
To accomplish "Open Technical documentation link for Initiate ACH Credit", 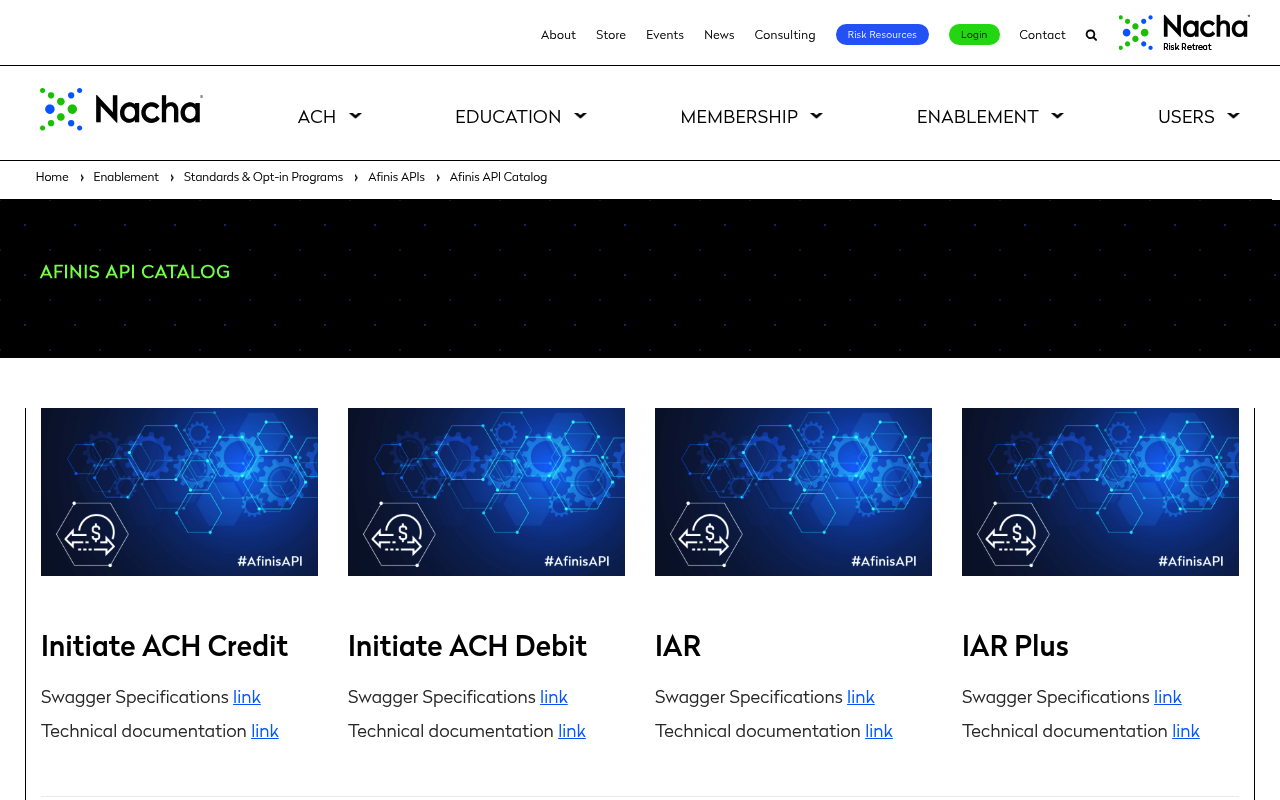I will pyautogui.click(x=265, y=731).
